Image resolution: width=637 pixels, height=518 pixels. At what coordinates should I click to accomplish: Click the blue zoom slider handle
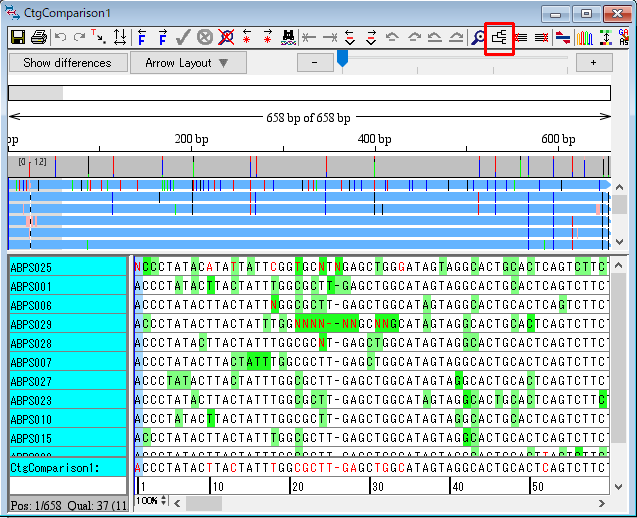[342, 60]
